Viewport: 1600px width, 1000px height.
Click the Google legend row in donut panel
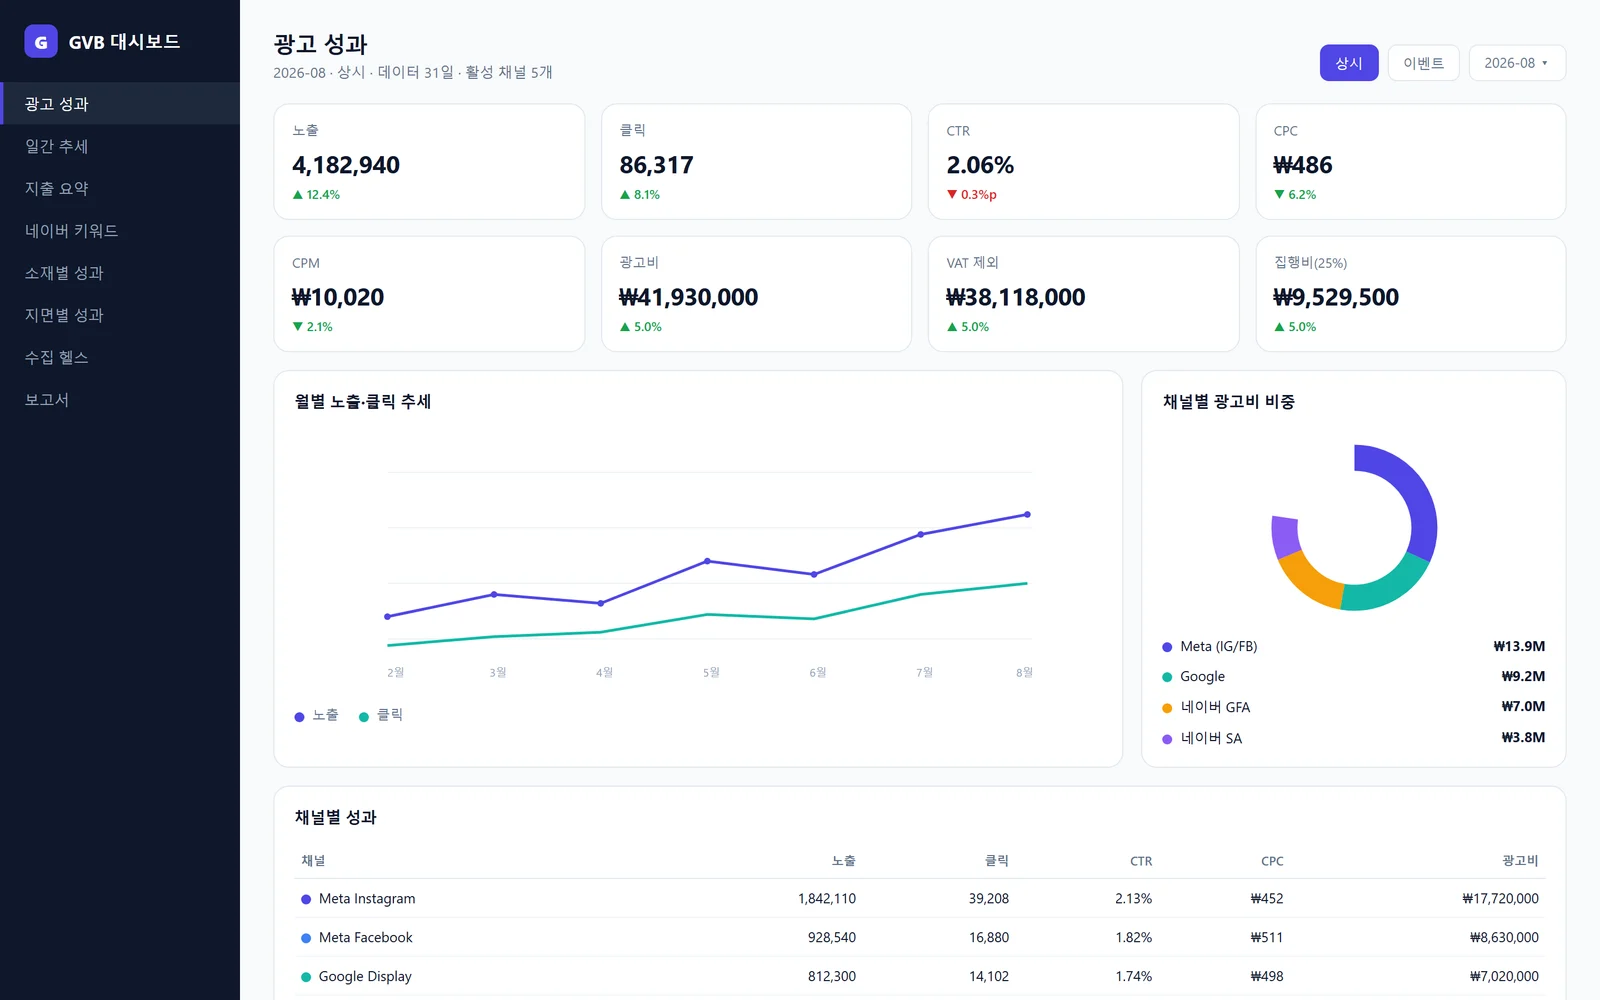pos(1354,677)
